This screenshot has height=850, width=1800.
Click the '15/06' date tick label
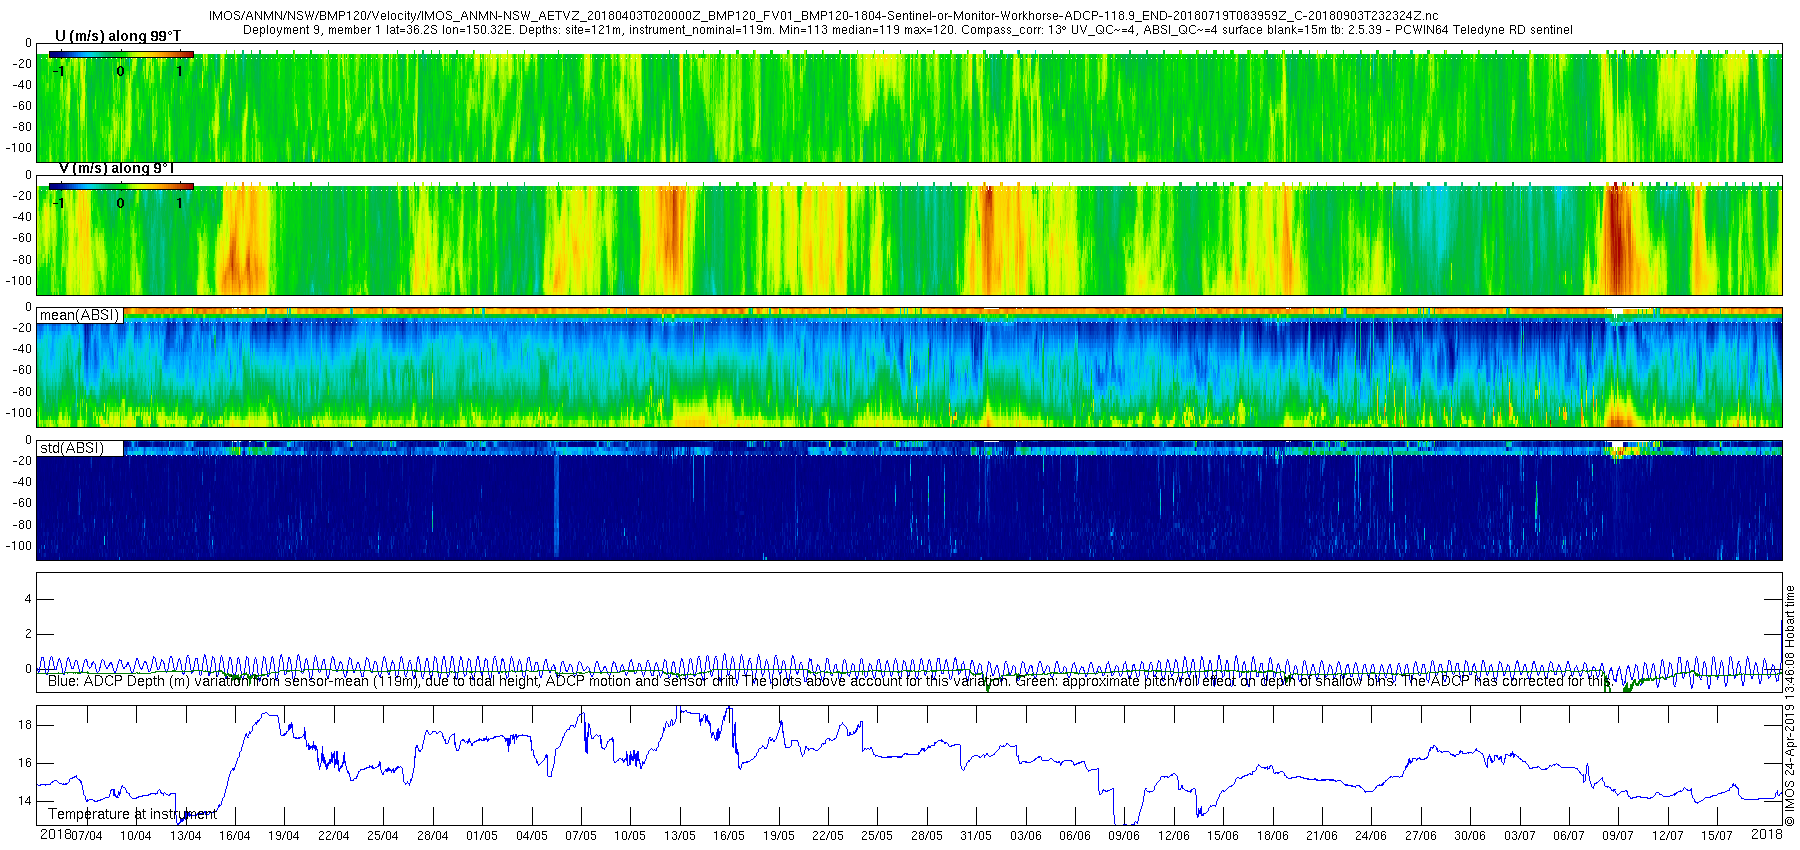pyautogui.click(x=1223, y=836)
